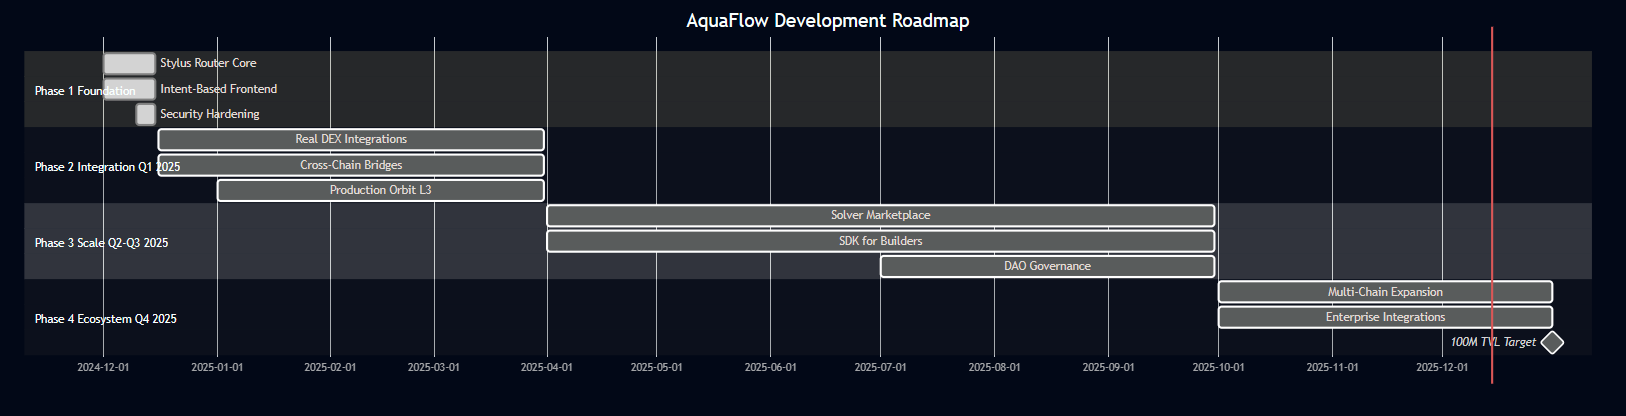Select the Stylus Router Core task bar
The height and width of the screenshot is (416, 1626).
pos(129,63)
